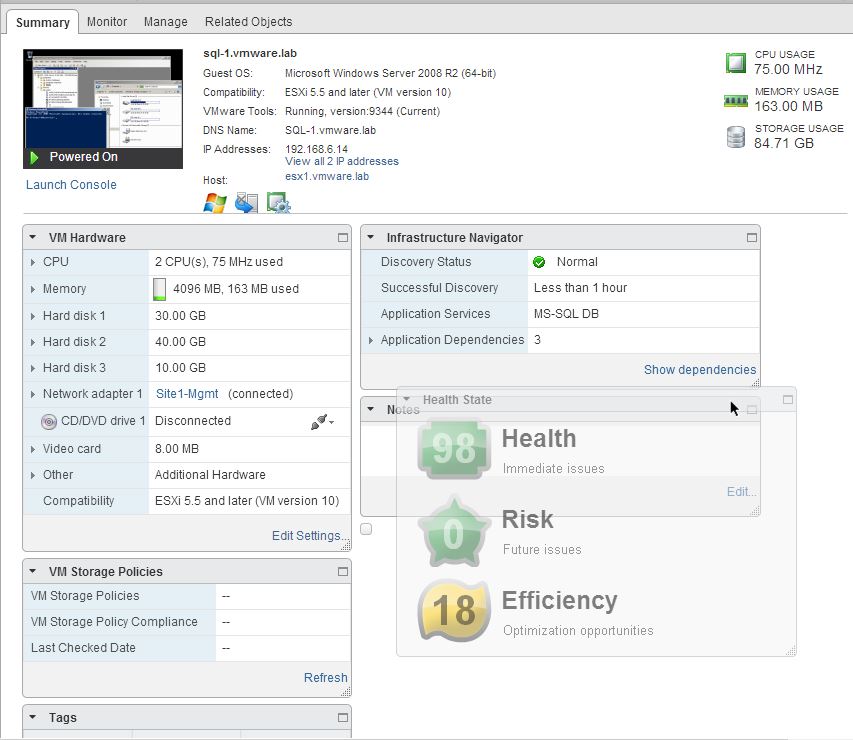Collapse the VM Hardware panel

point(33,237)
